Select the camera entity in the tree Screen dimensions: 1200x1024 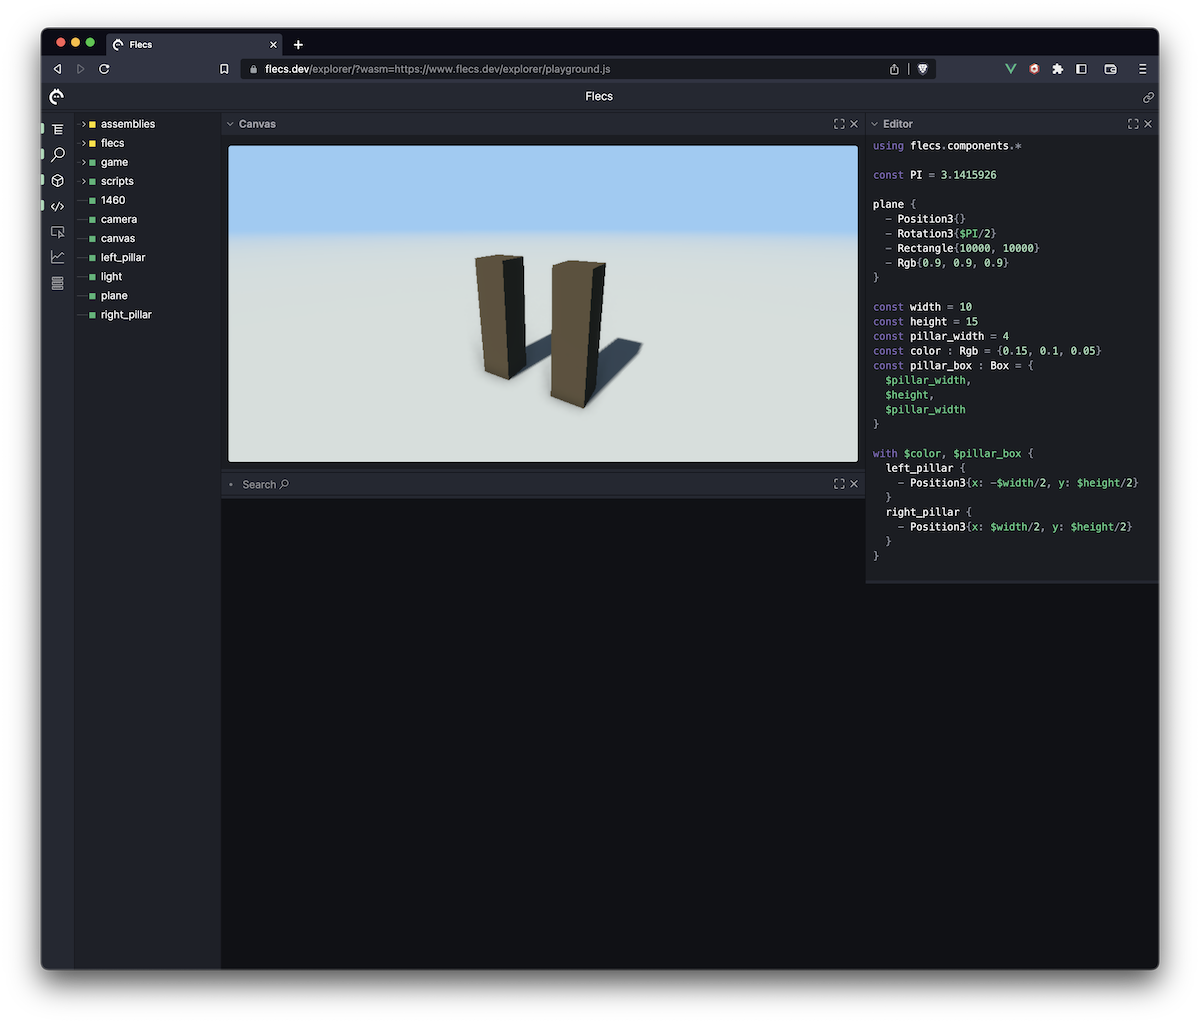(x=119, y=219)
